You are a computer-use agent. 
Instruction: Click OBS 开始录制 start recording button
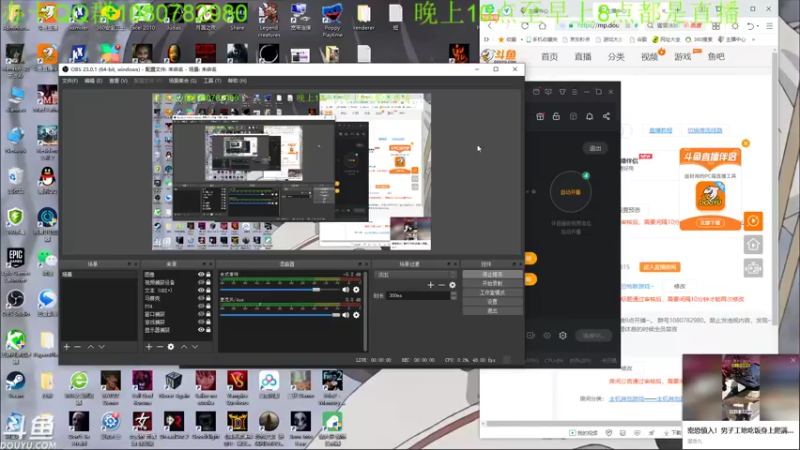492,284
